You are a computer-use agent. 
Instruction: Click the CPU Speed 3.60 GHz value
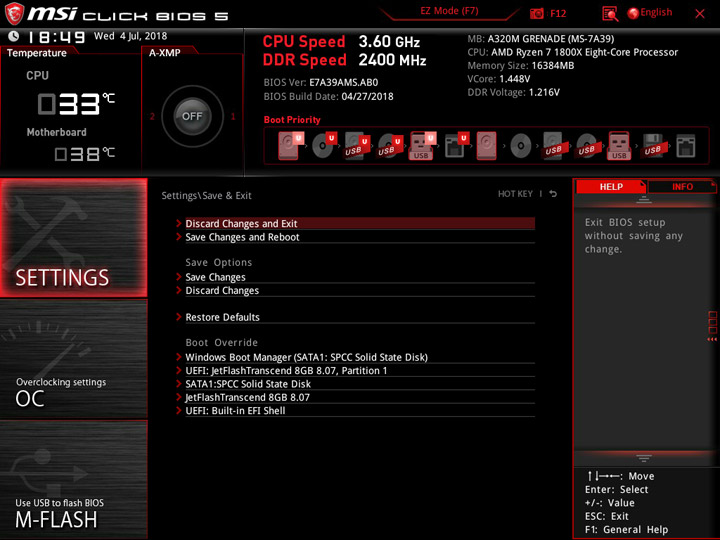389,42
